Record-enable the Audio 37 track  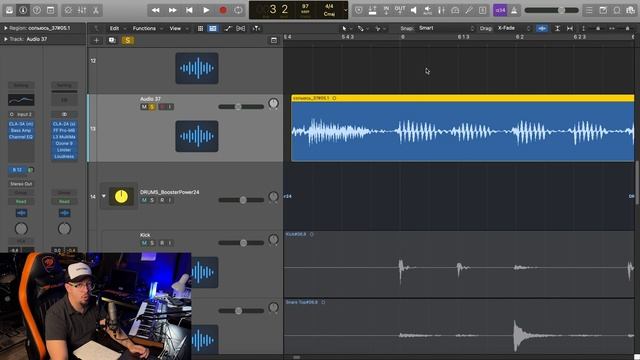click(x=162, y=107)
